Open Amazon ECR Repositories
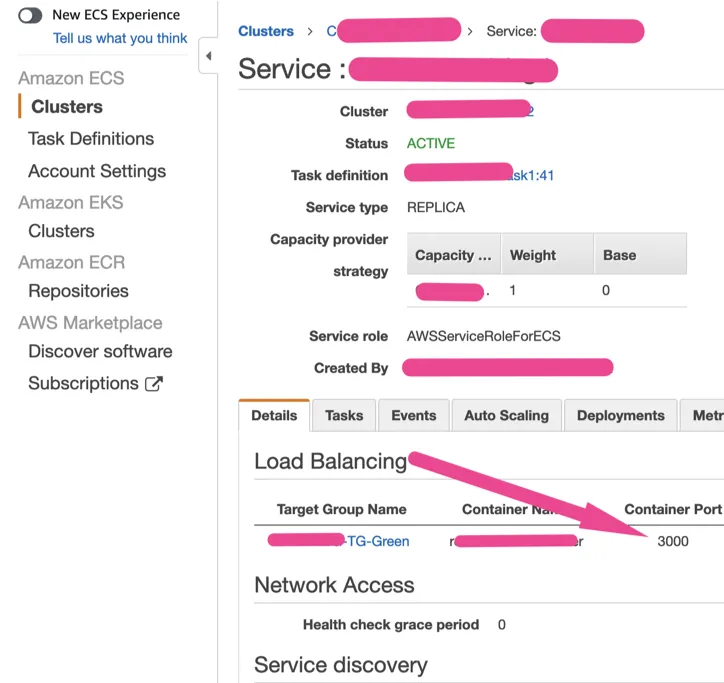 tap(78, 291)
